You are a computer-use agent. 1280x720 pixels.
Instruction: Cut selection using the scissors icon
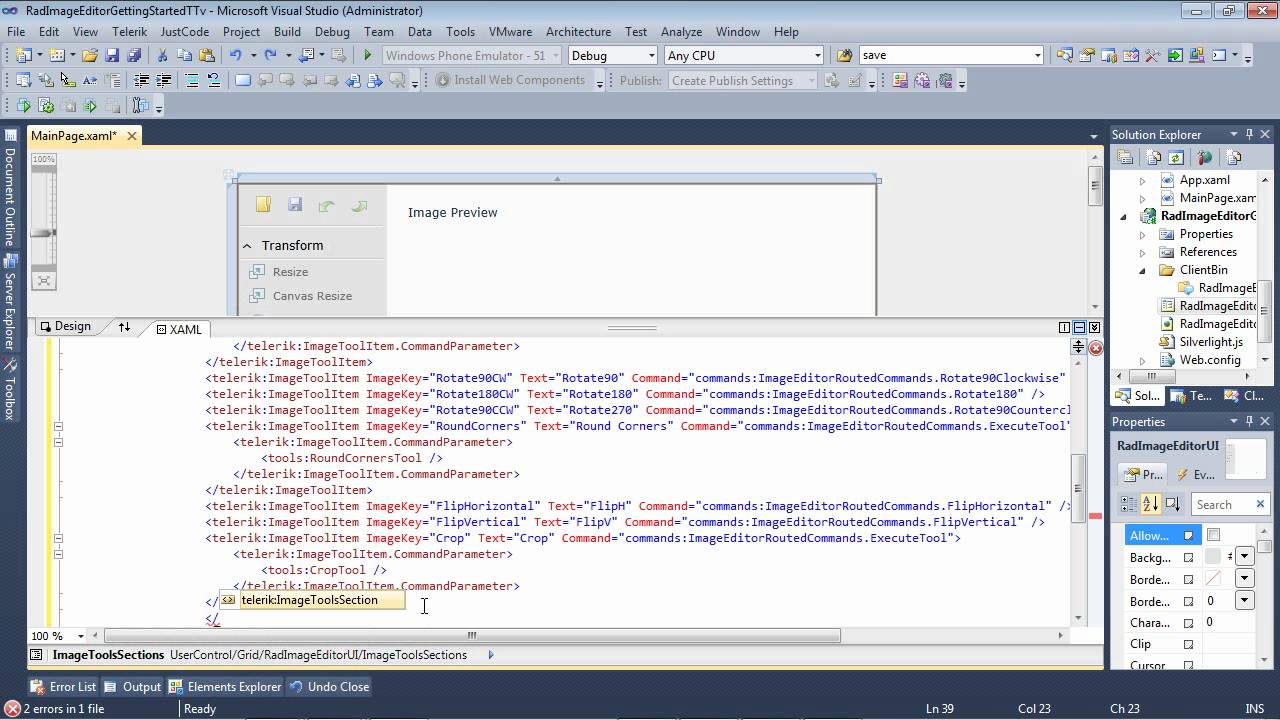162,56
